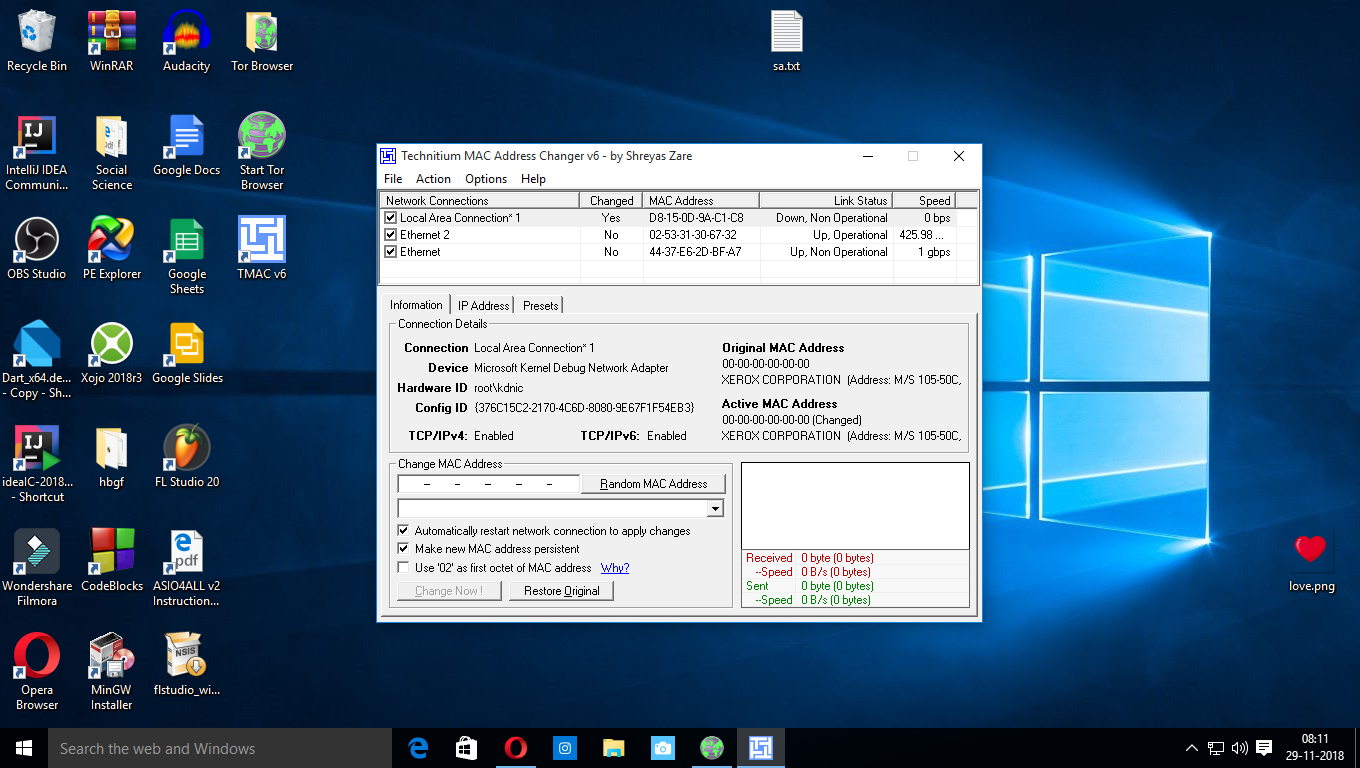
Task: Select MAC address 02-53-31-30-67-32 cell
Action: (701, 235)
